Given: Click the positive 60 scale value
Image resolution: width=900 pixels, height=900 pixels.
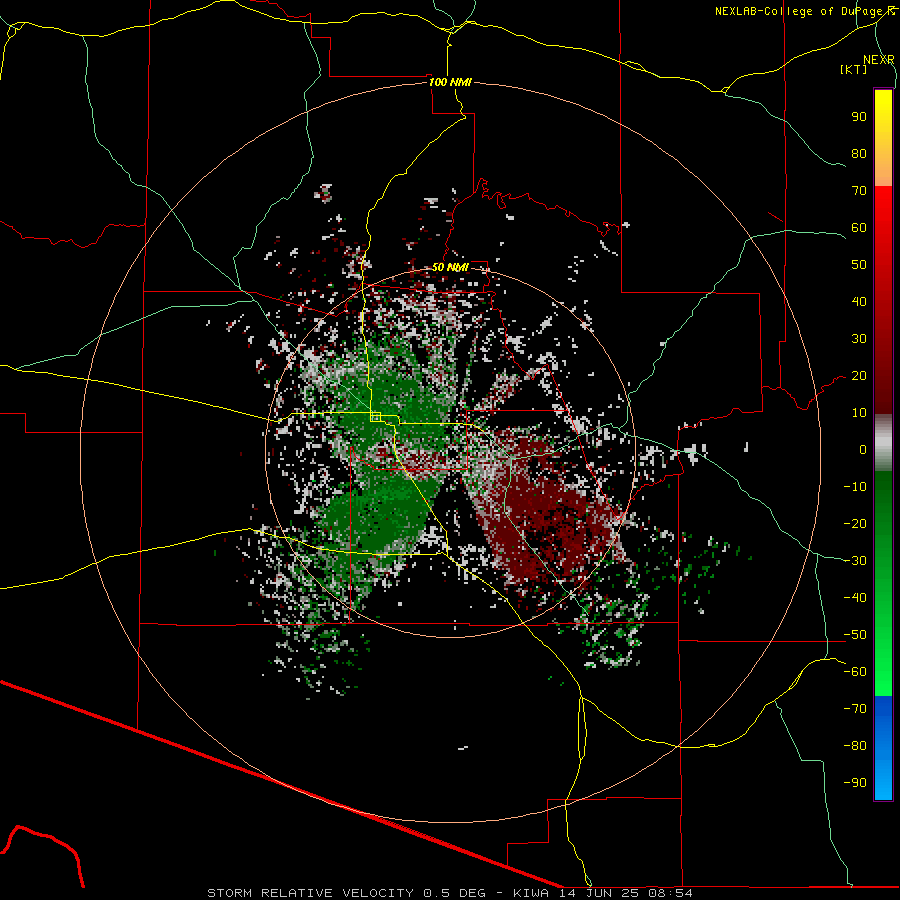Looking at the screenshot, I should (x=859, y=228).
